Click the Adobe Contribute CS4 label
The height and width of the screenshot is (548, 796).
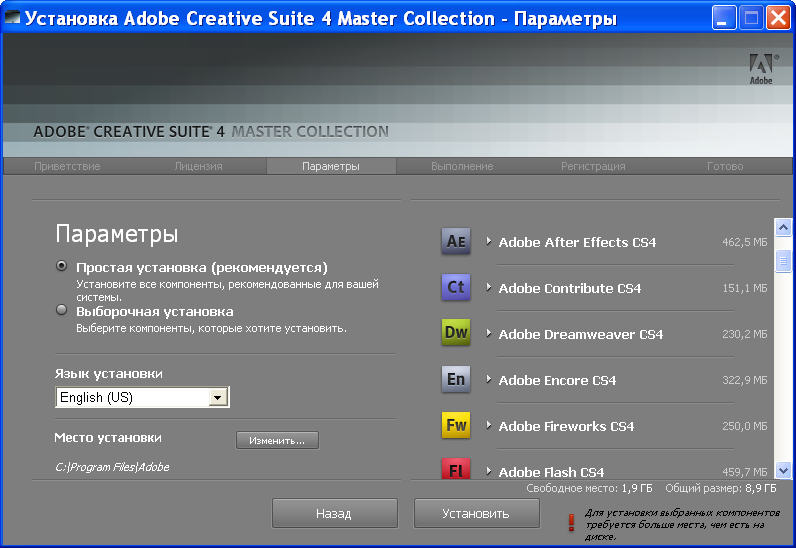click(x=570, y=288)
